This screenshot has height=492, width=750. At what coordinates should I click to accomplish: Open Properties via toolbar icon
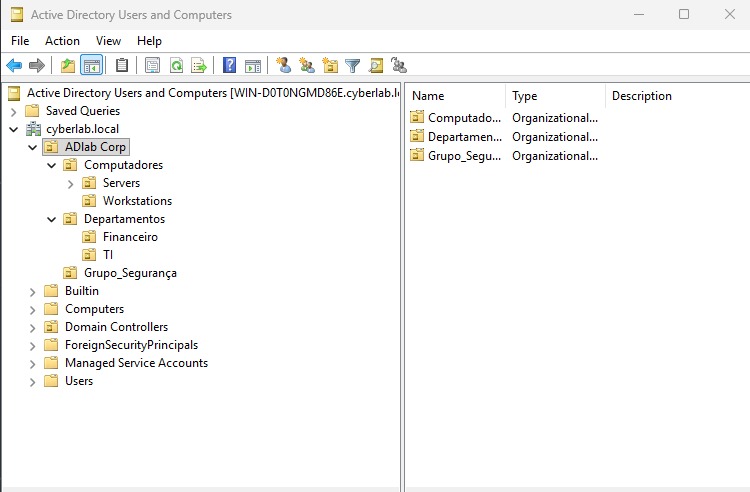(x=152, y=65)
